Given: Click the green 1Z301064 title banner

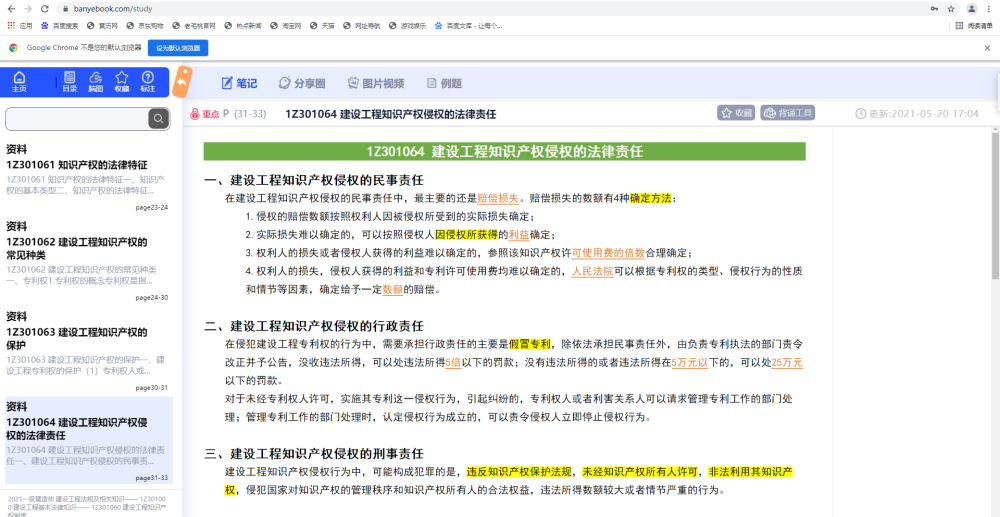Looking at the screenshot, I should [504, 152].
